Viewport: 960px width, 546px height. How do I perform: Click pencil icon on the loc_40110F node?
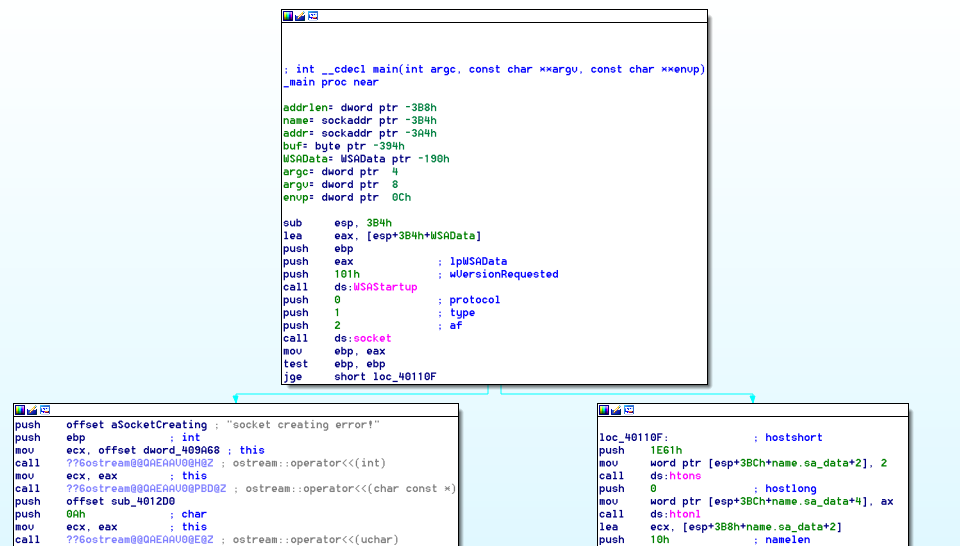(x=616, y=410)
